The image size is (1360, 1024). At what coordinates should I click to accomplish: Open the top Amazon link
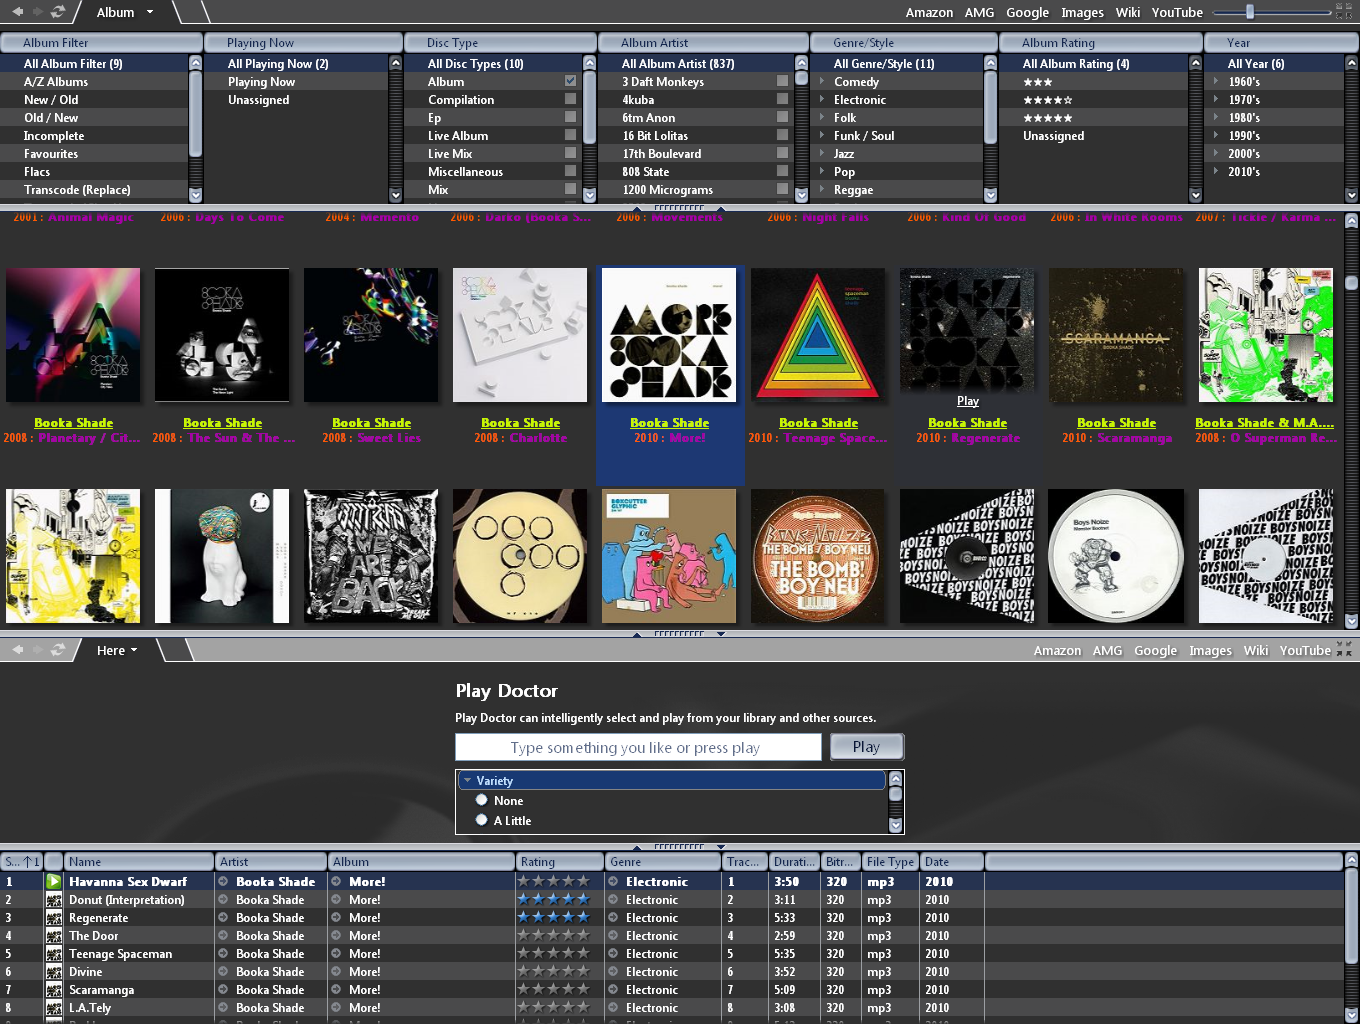929,12
